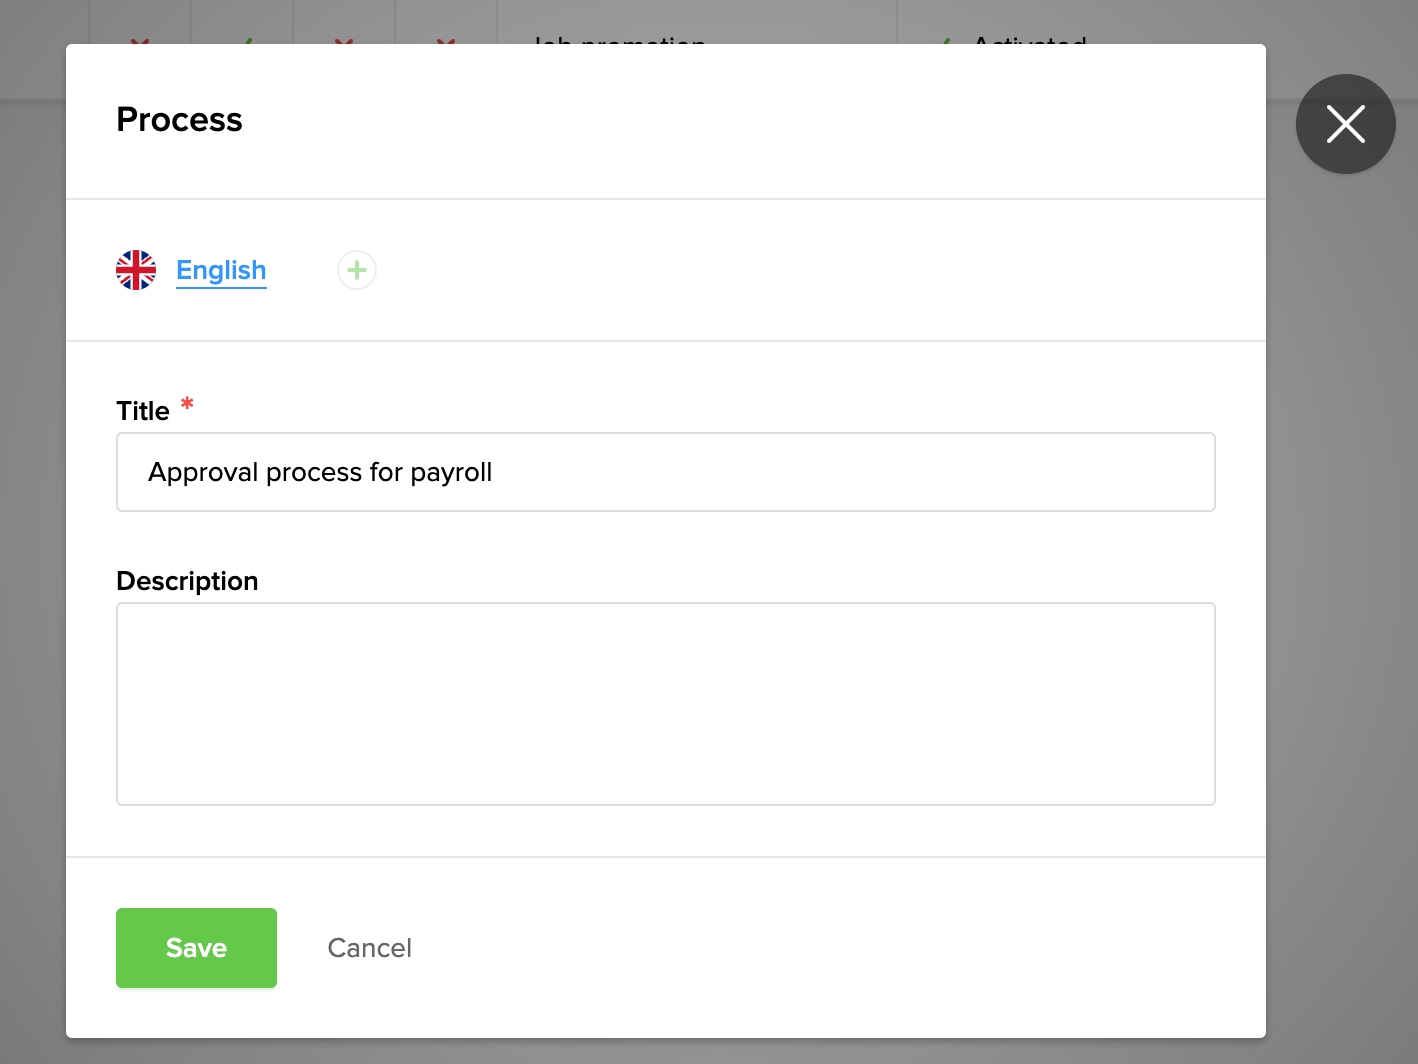Click the UK flag icon
Screen dimensions: 1418x1064
(136, 270)
